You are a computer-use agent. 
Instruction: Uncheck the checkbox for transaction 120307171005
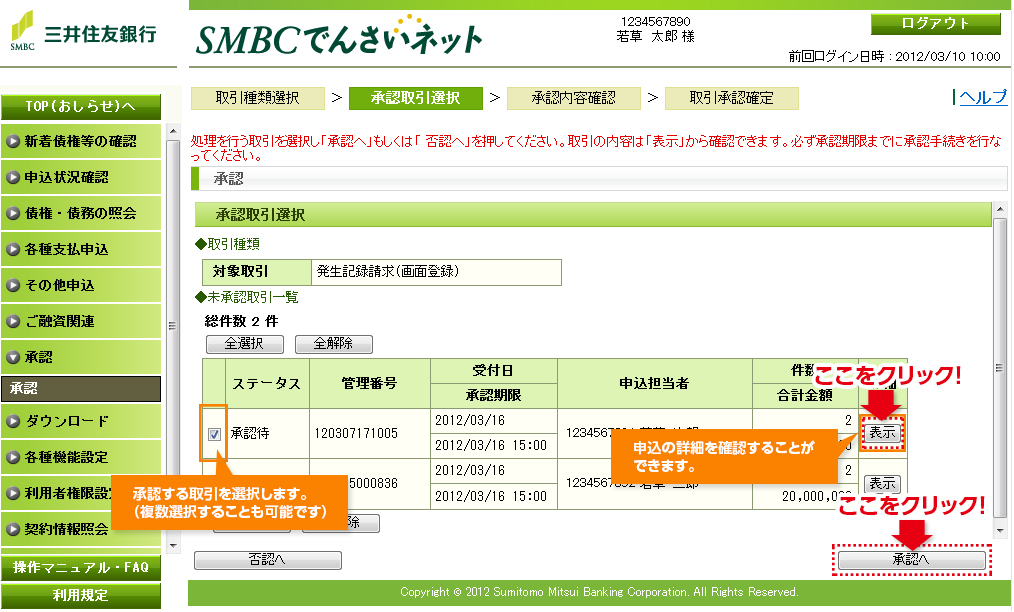click(215, 434)
